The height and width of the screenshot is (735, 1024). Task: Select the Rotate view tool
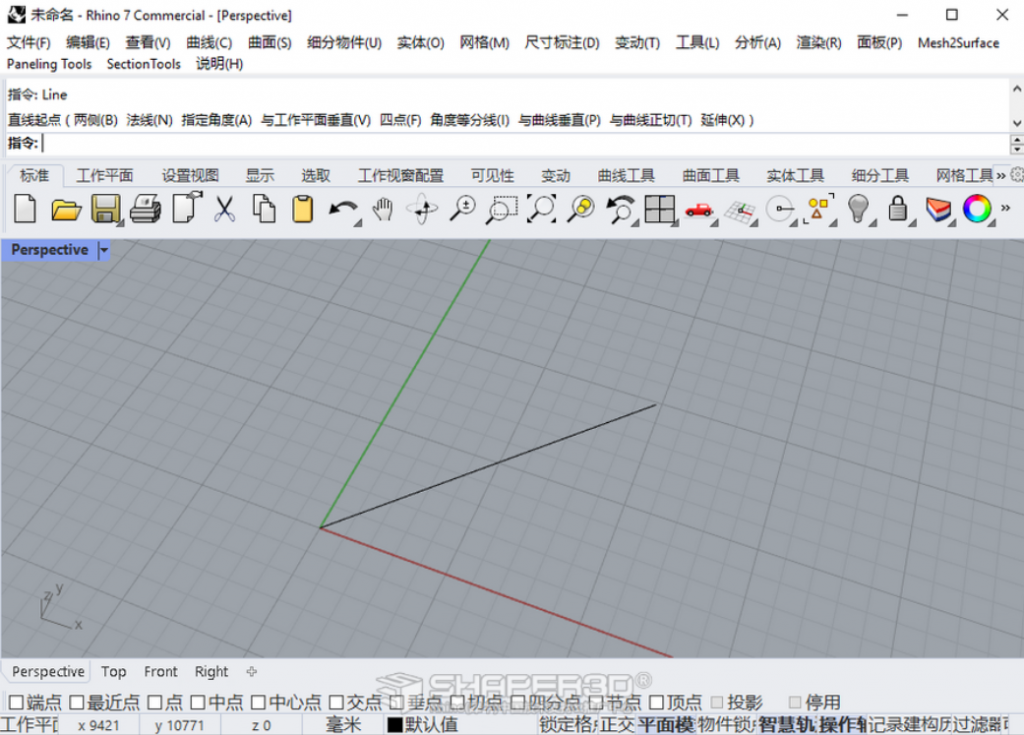pyautogui.click(x=423, y=209)
